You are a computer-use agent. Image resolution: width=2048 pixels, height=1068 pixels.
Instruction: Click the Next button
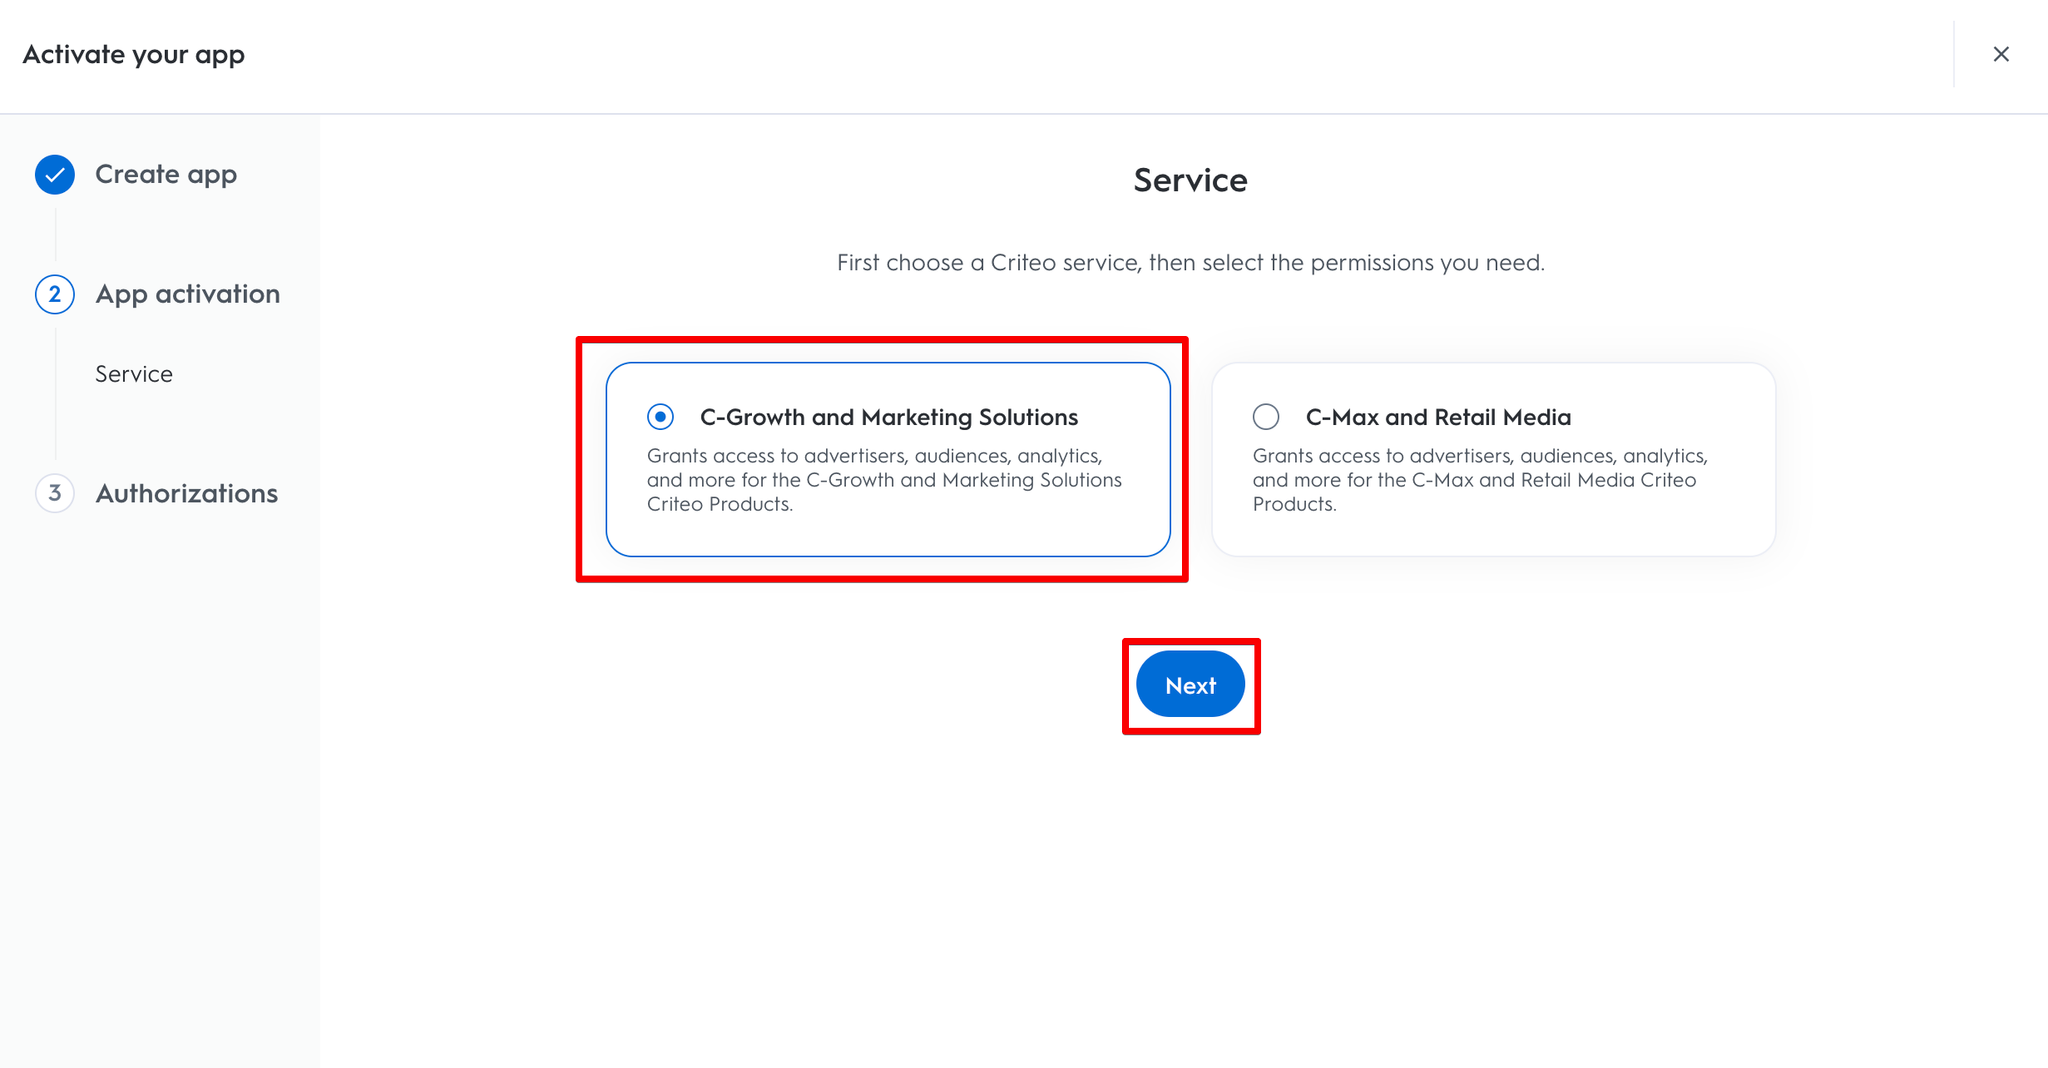(x=1190, y=685)
